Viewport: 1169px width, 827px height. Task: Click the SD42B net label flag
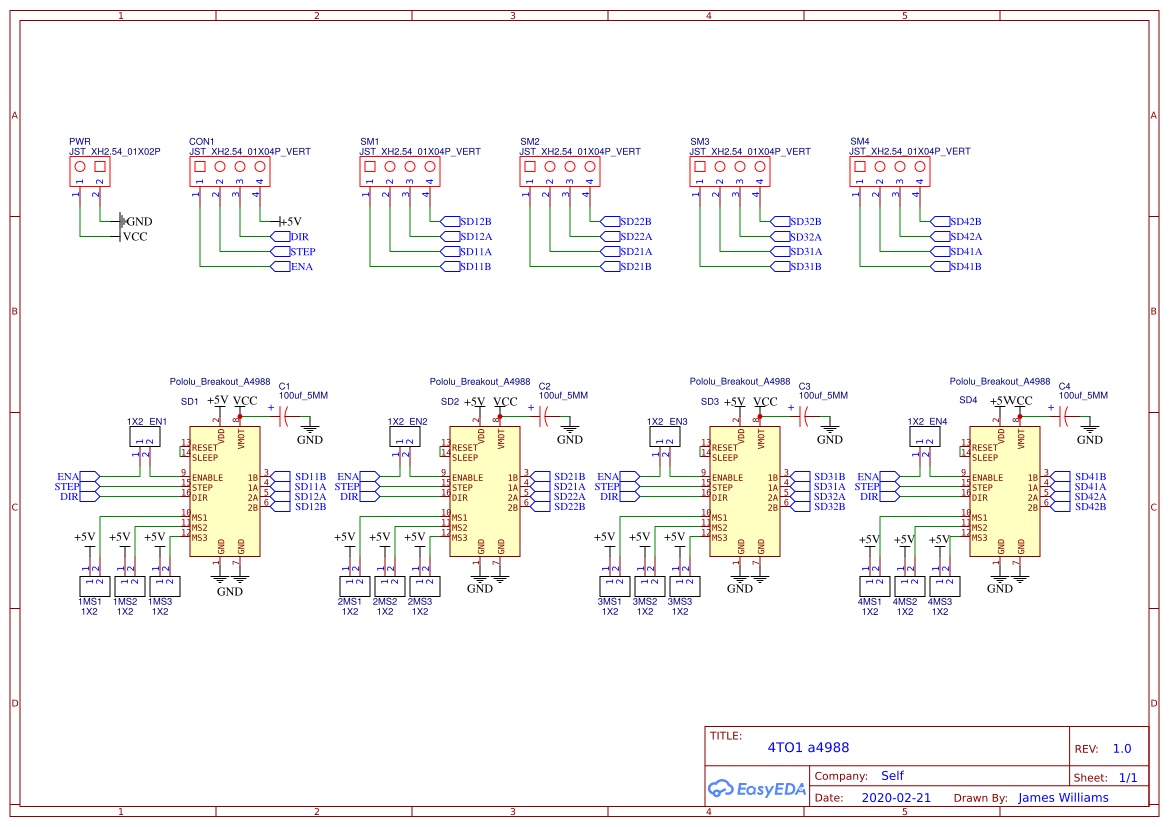point(940,222)
